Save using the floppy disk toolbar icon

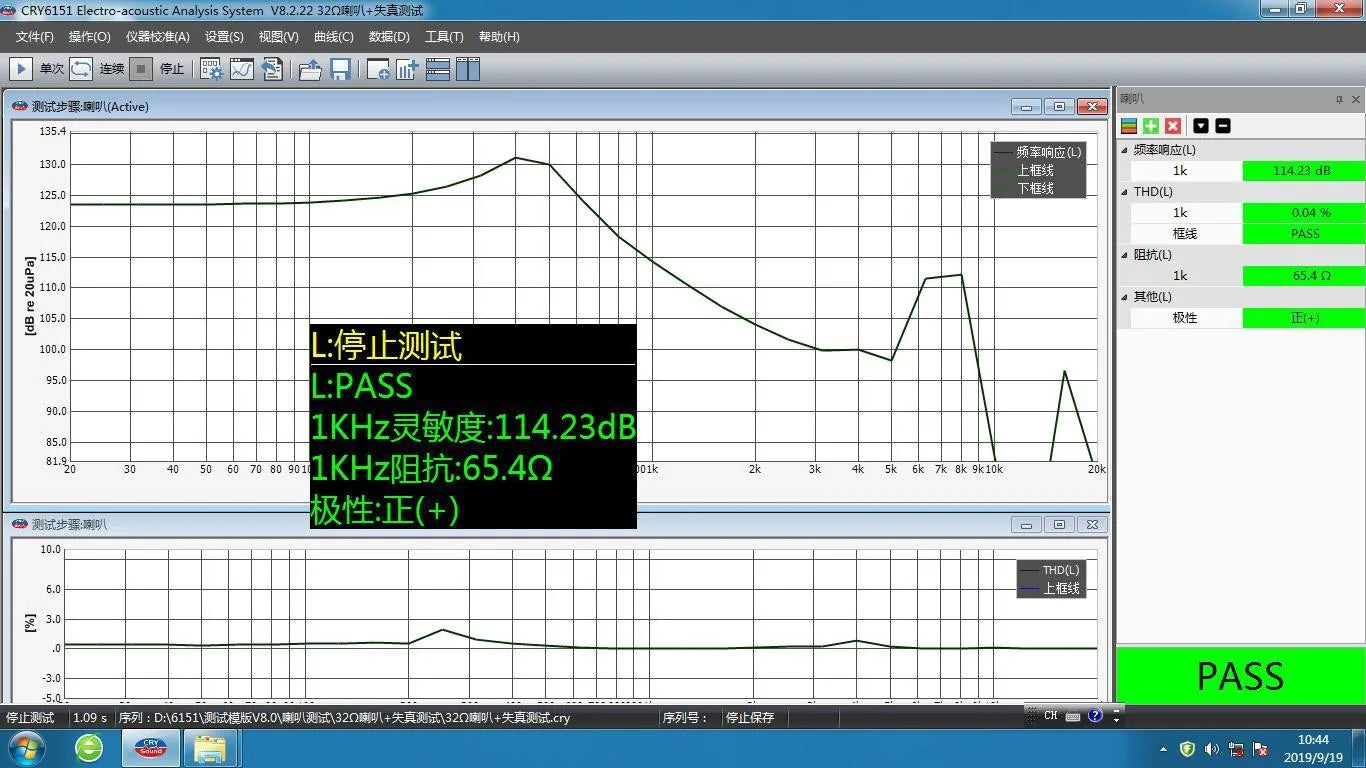click(x=340, y=69)
